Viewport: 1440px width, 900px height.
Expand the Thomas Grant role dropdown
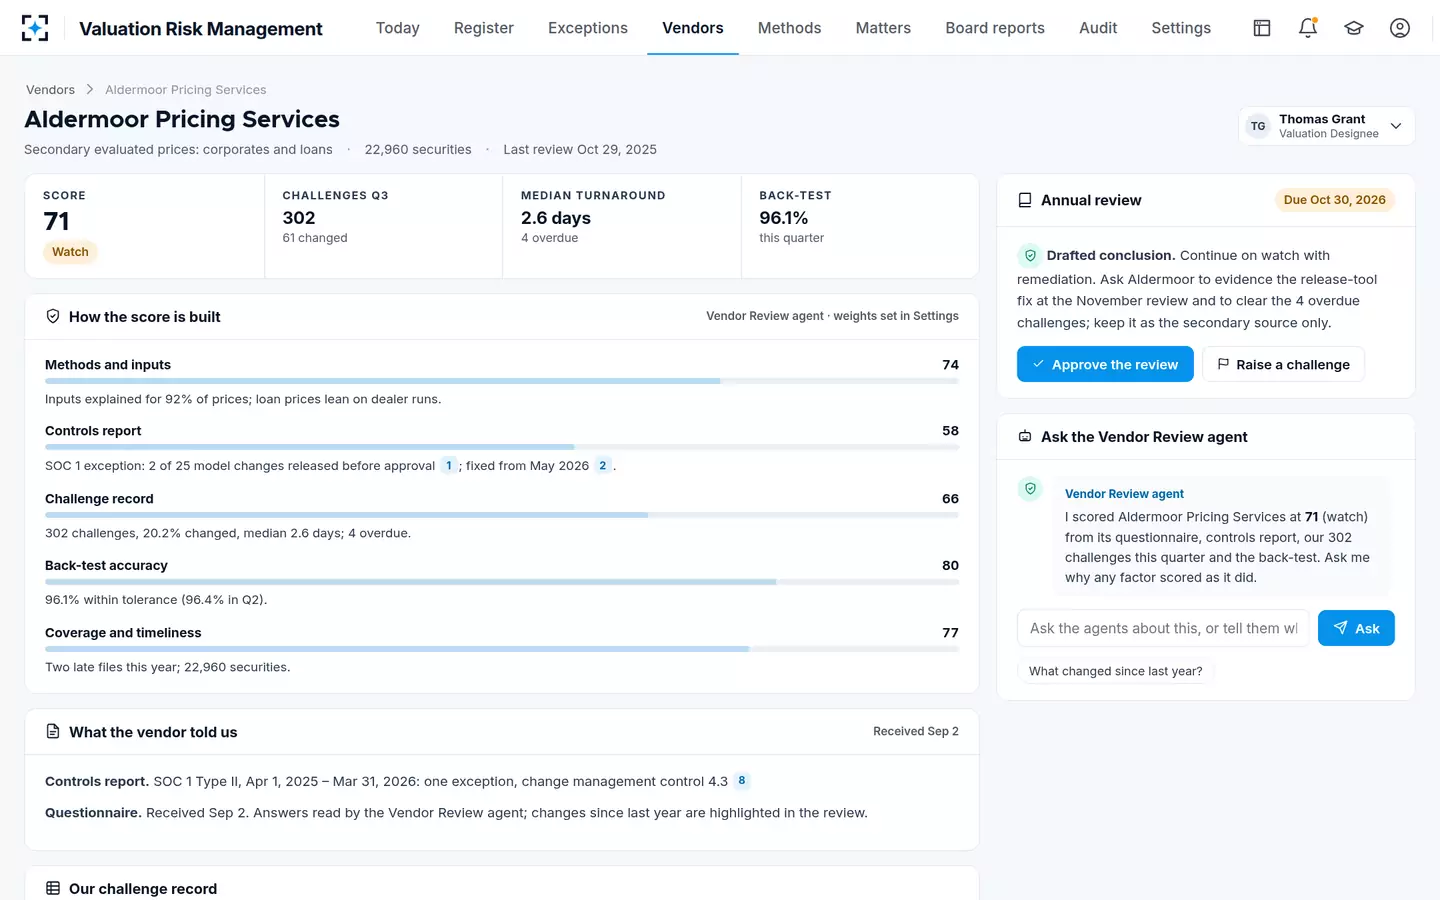(x=1327, y=126)
